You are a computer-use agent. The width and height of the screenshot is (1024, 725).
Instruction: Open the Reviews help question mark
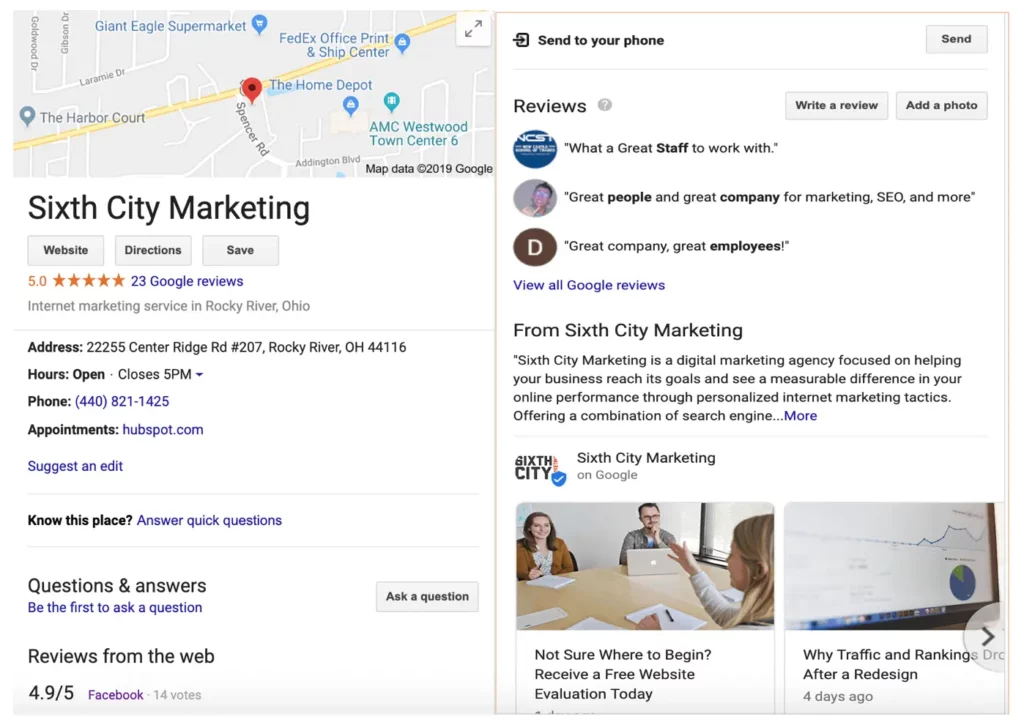605,105
